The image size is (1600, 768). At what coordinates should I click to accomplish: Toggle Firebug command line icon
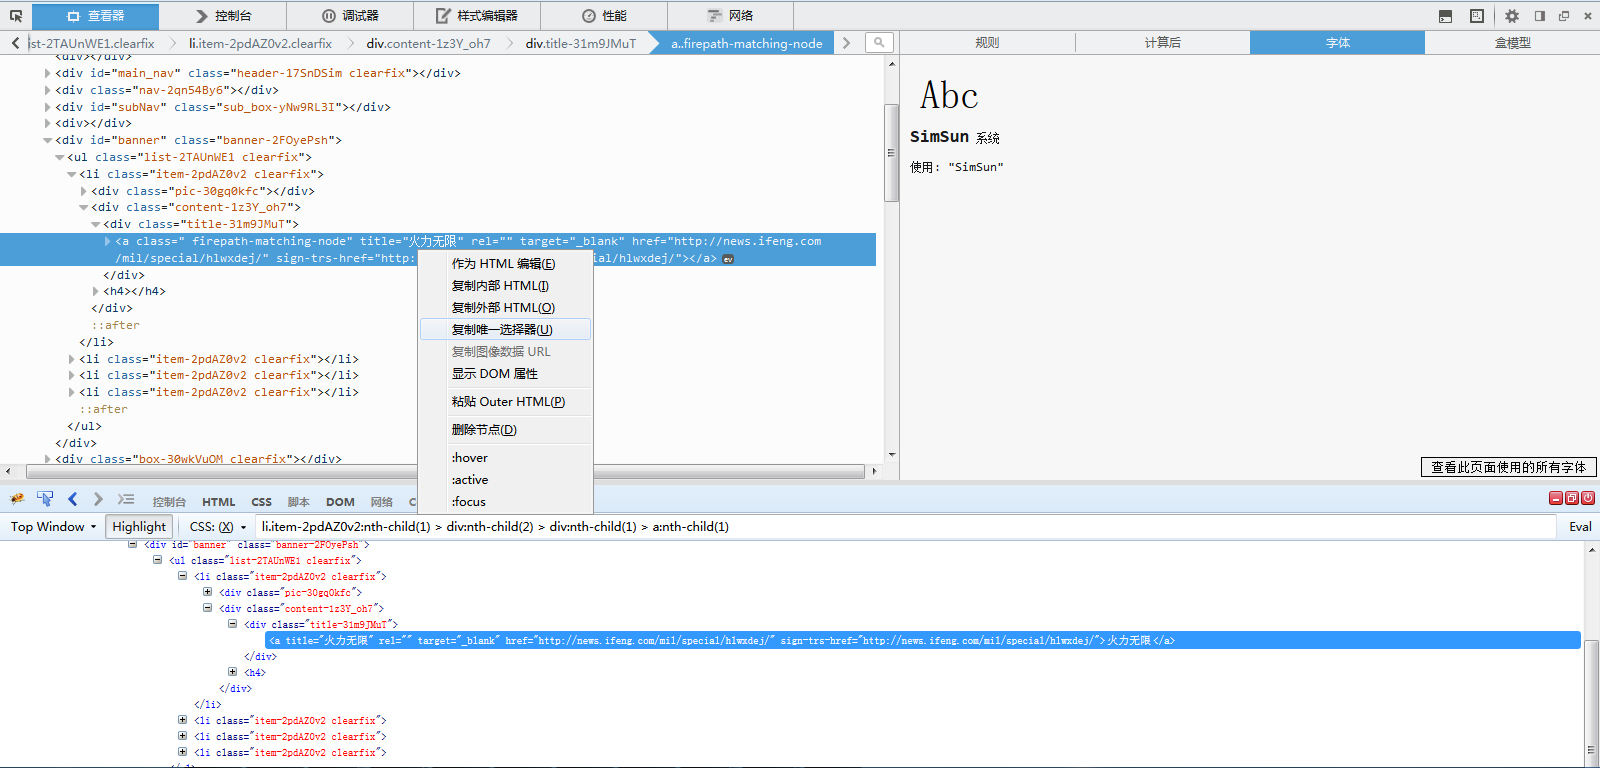coord(125,499)
